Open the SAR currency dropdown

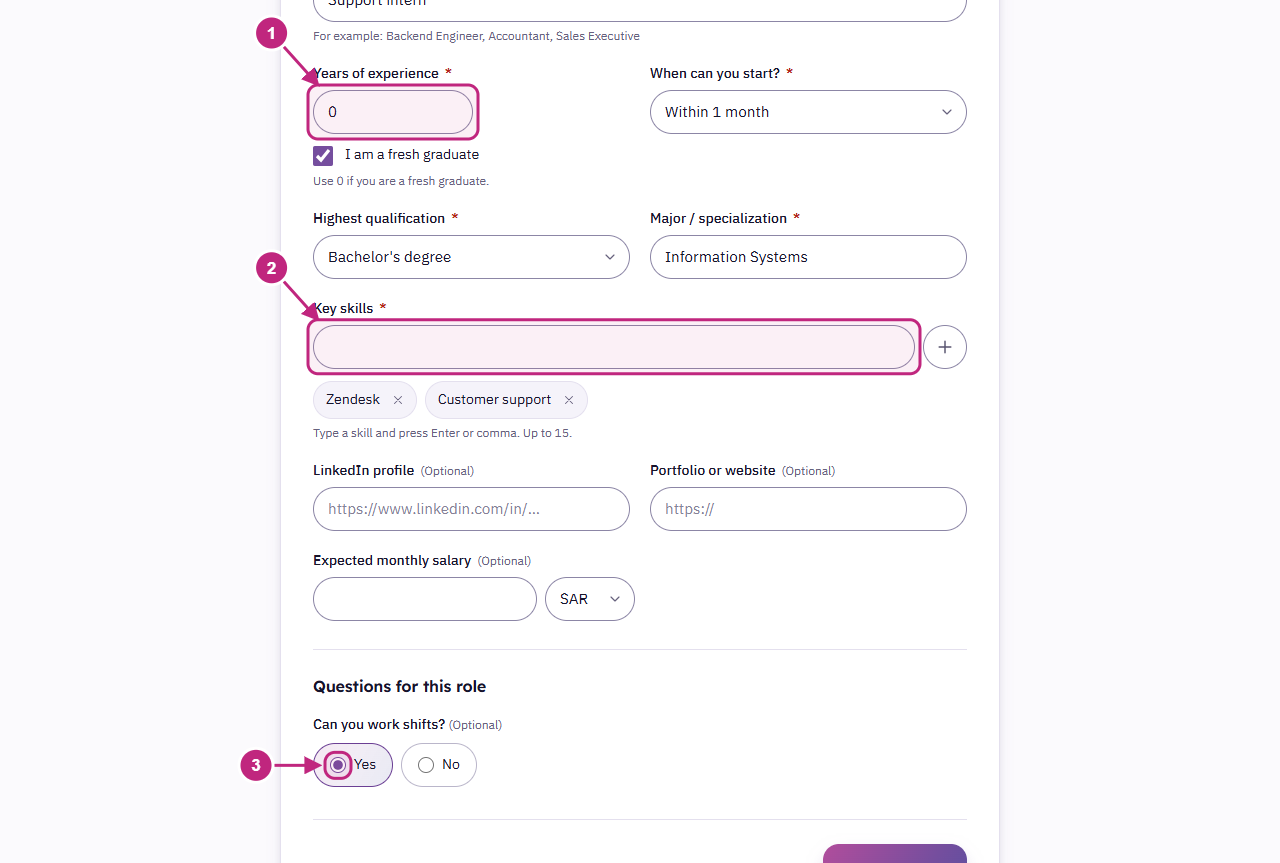590,599
